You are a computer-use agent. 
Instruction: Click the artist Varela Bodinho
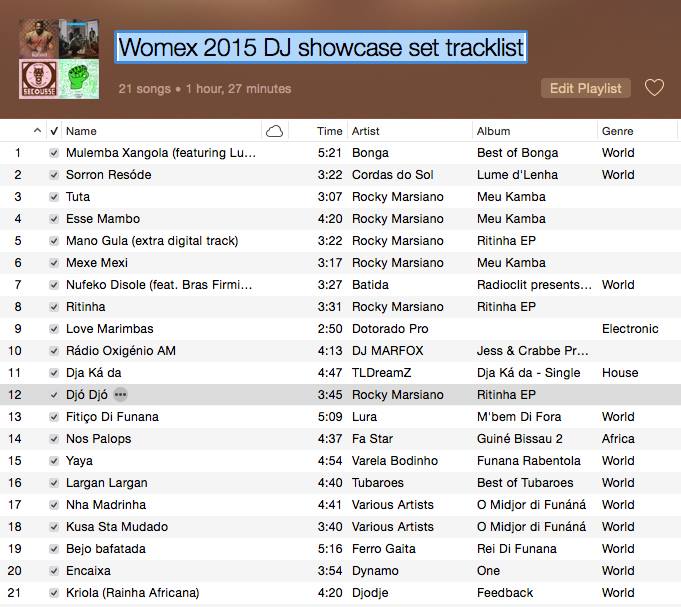(394, 461)
